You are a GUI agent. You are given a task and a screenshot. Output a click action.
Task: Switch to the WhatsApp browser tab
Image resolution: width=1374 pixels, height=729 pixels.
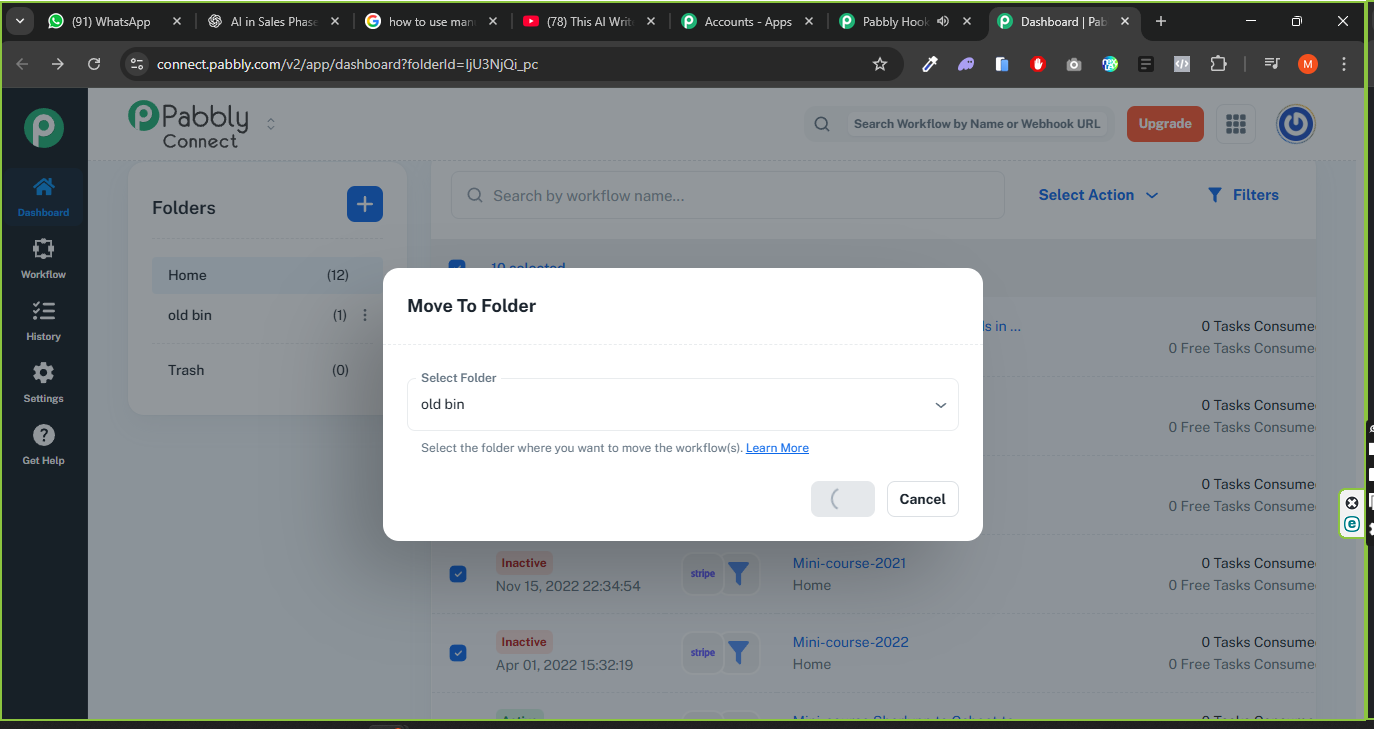(110, 21)
